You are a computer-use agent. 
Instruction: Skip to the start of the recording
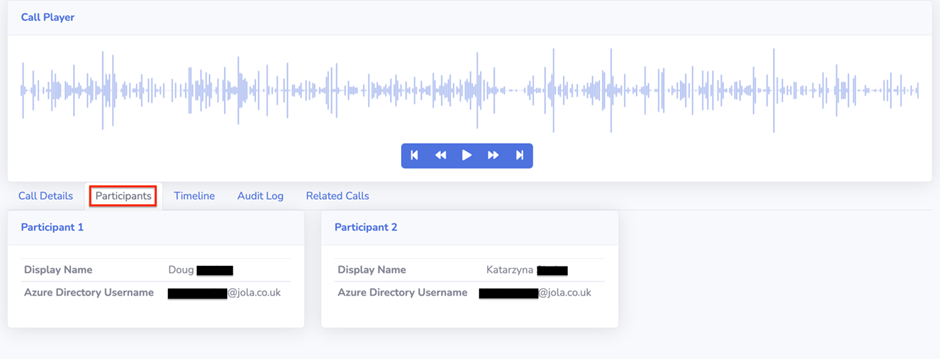pos(414,156)
